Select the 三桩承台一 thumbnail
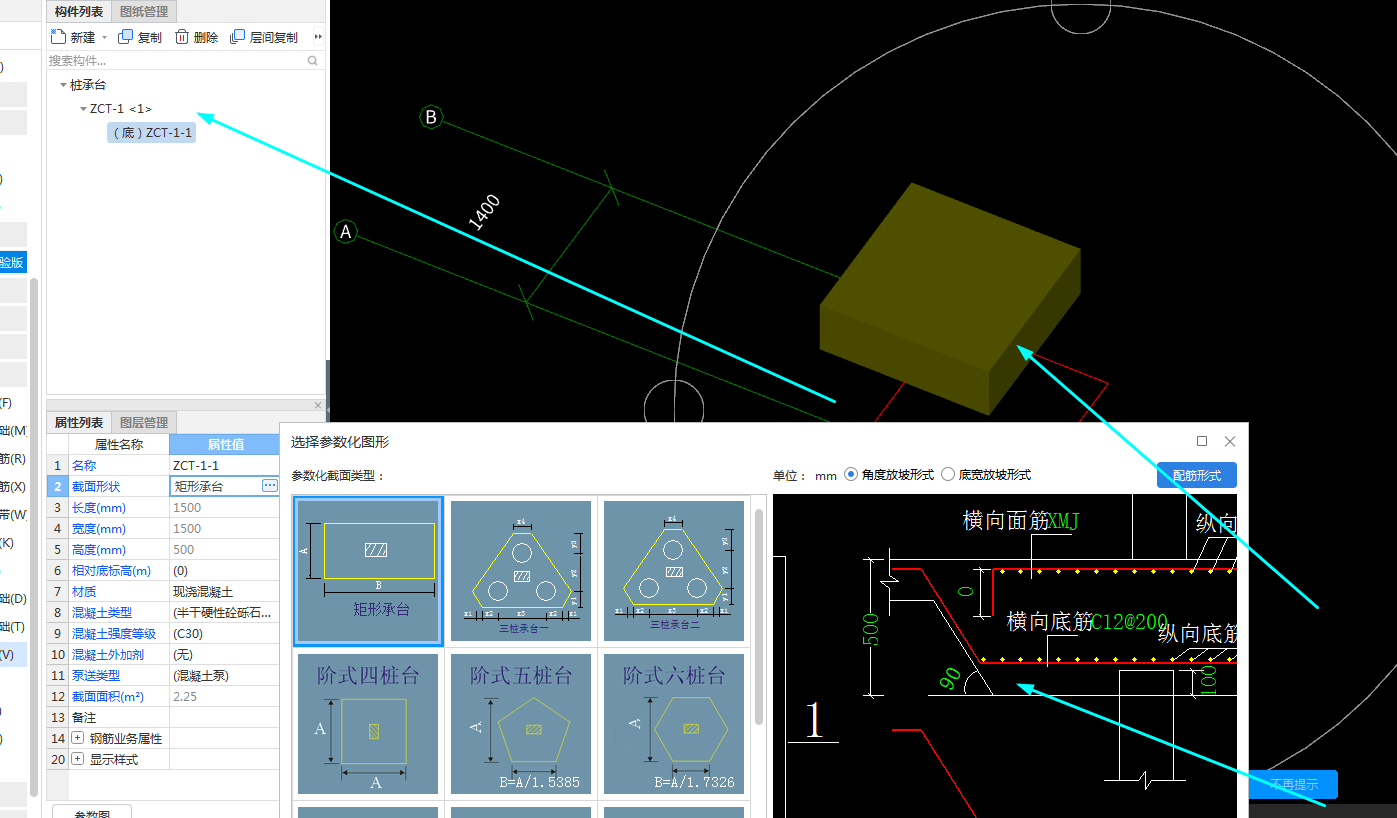 (521, 571)
